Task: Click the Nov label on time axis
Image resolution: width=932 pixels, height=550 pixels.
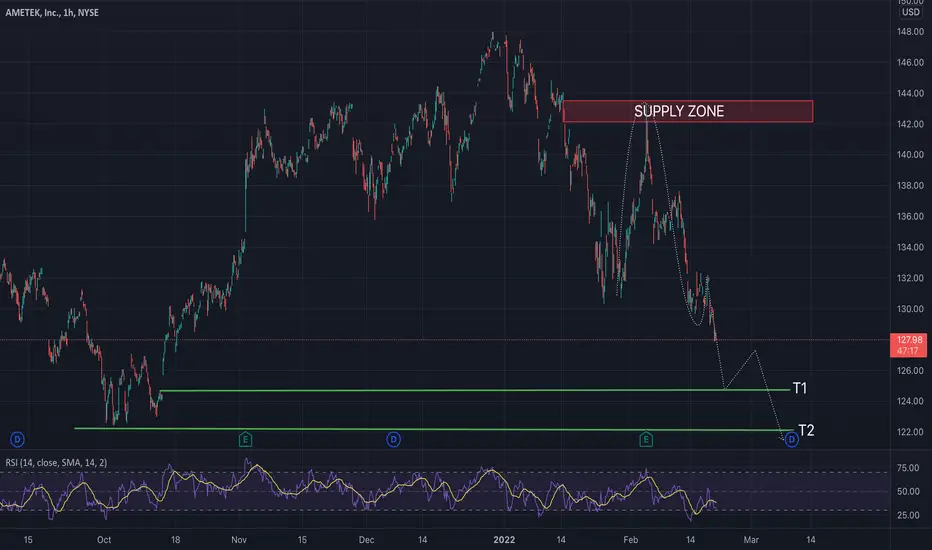Action: tap(238, 540)
